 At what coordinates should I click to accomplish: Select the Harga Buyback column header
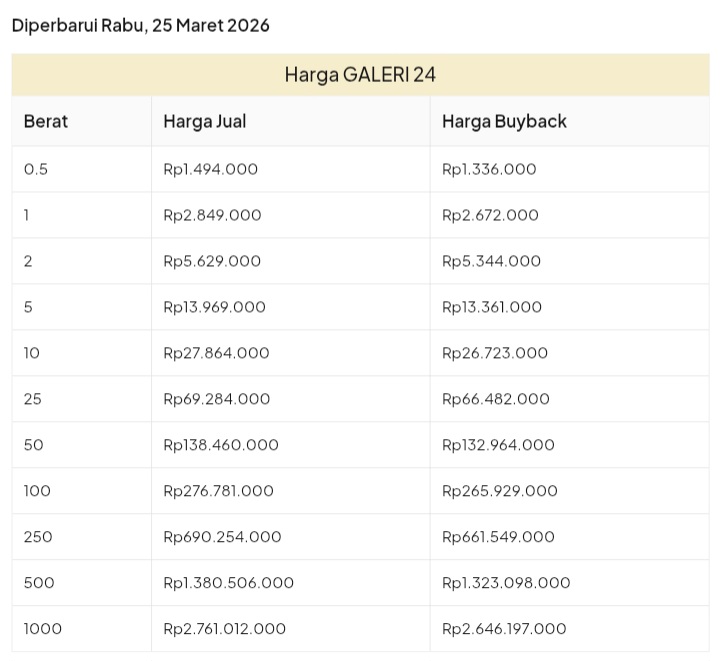[x=504, y=121]
